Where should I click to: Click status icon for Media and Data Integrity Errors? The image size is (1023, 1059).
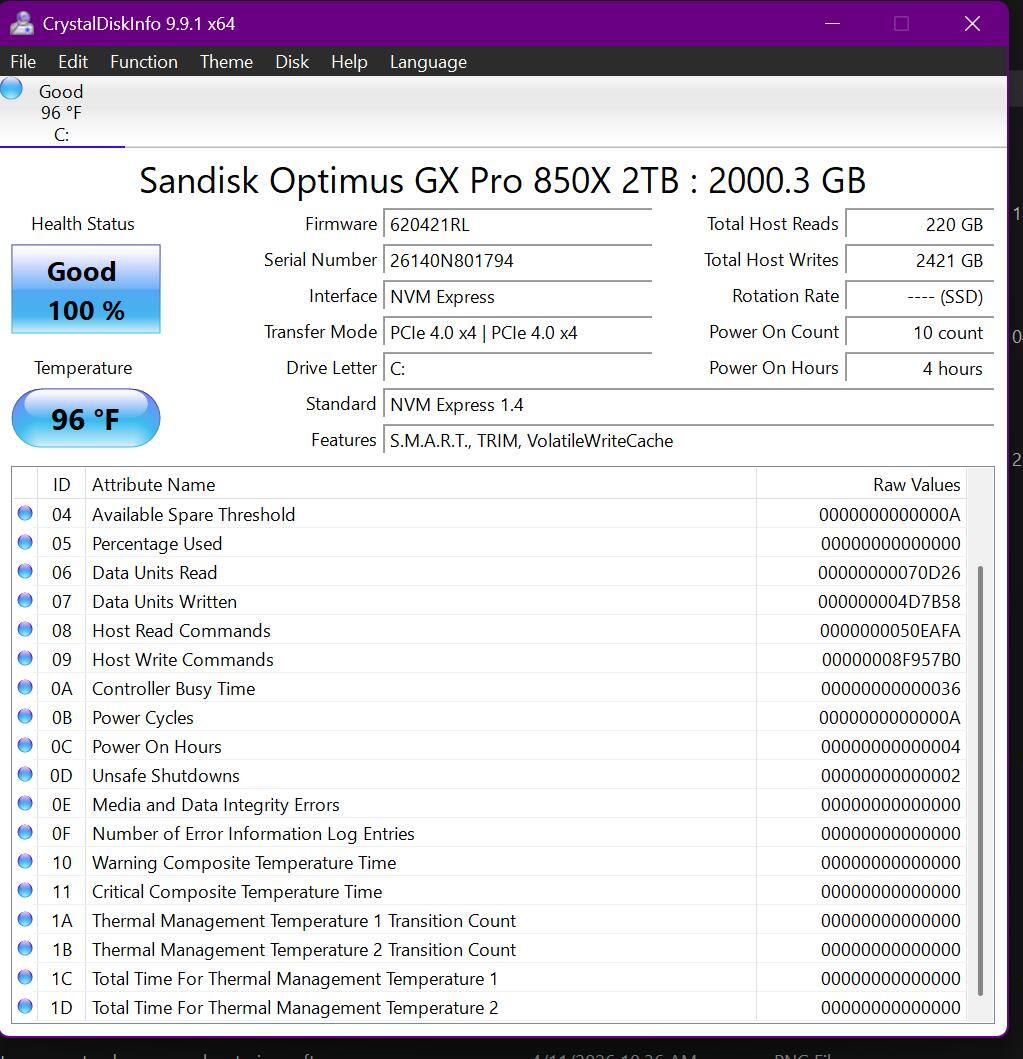point(25,804)
